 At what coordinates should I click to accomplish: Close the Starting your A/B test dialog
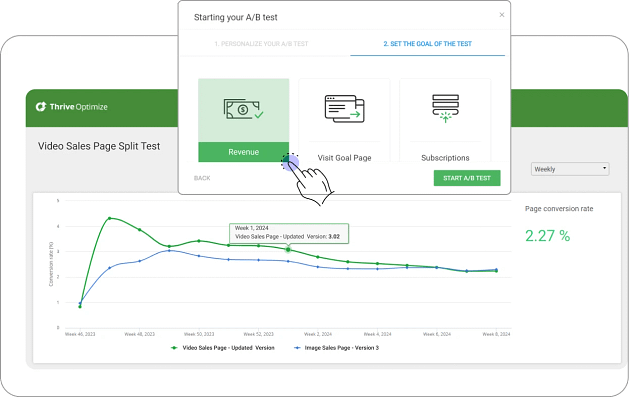tap(501, 15)
